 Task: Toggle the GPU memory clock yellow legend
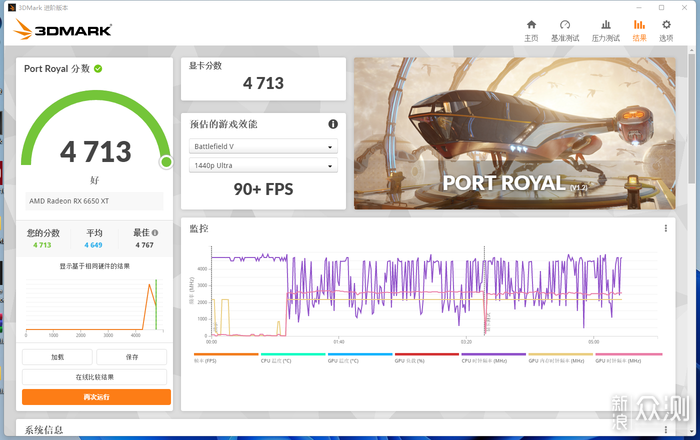[561, 354]
